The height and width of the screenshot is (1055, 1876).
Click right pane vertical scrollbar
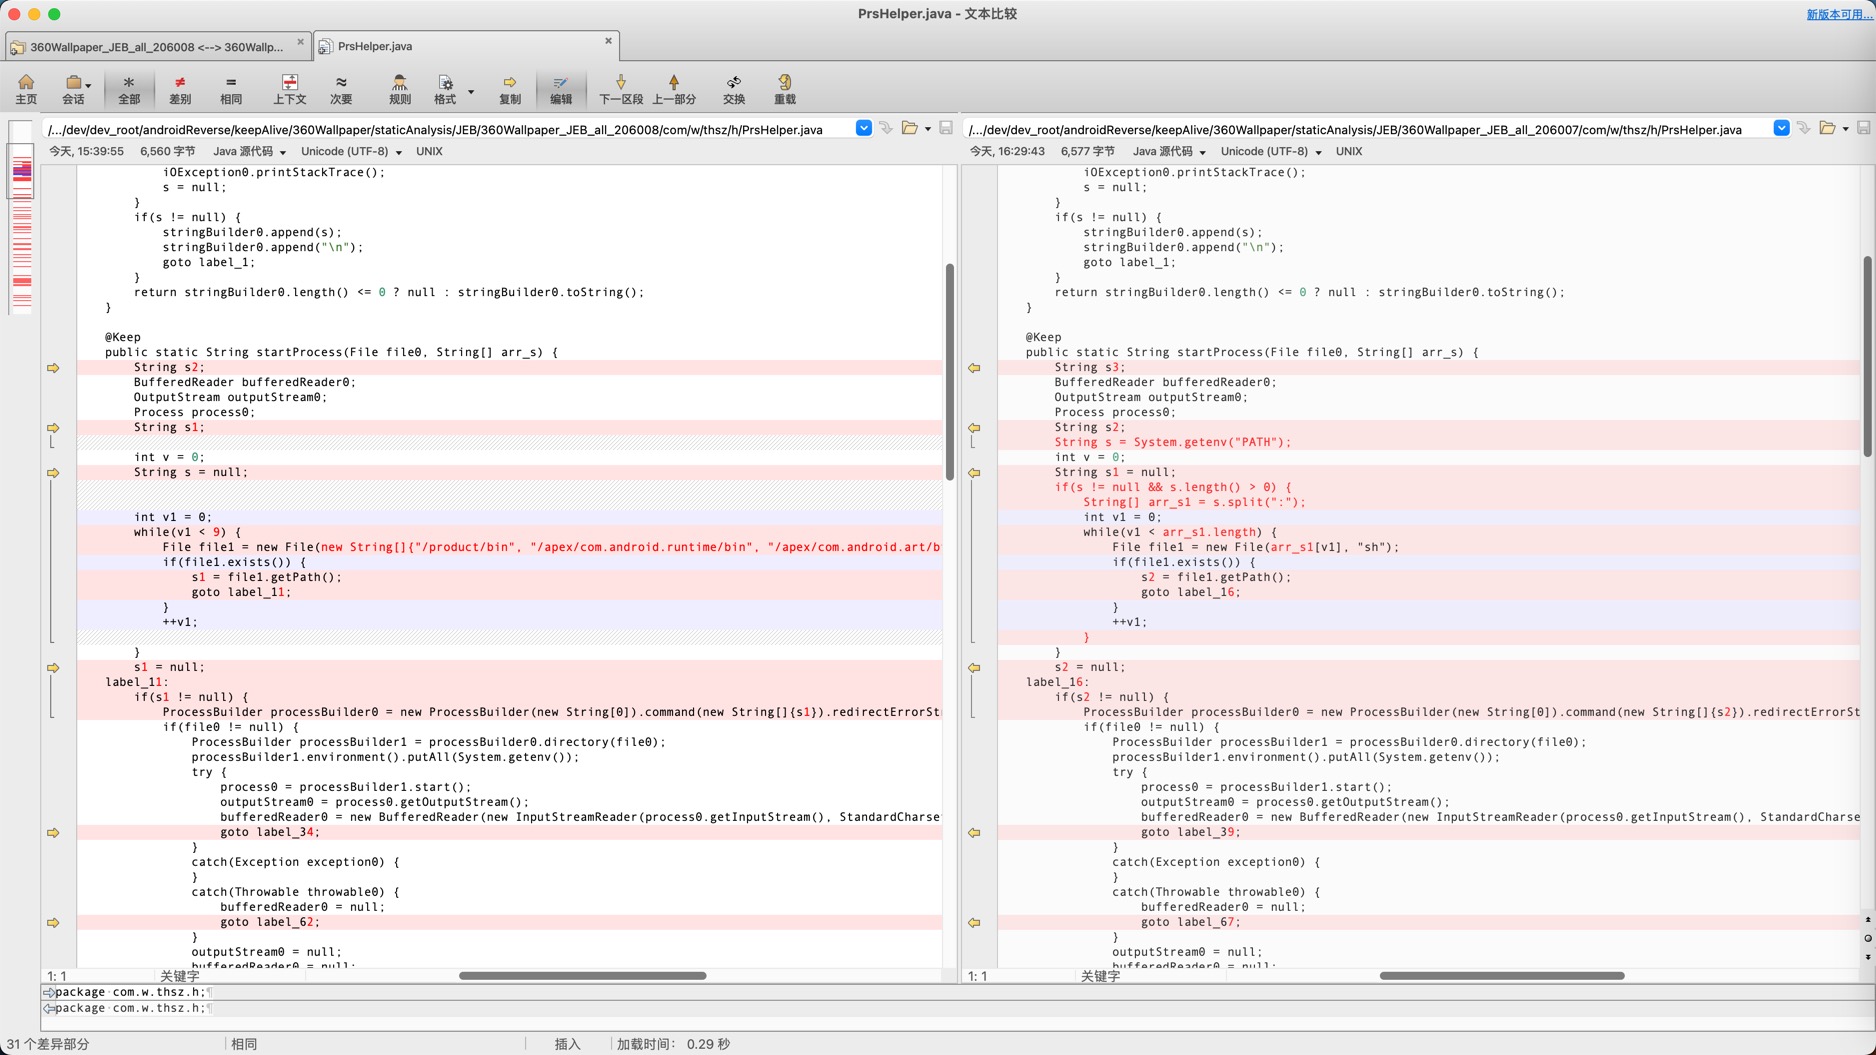[1867, 356]
